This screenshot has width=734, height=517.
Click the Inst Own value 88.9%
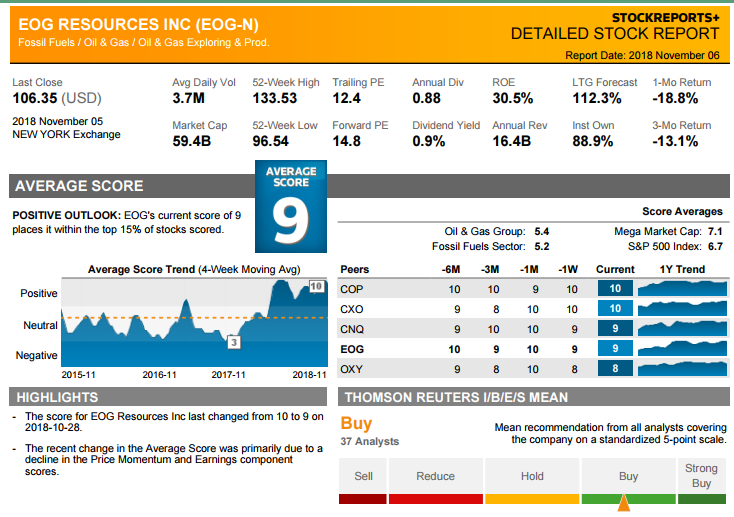tap(593, 141)
